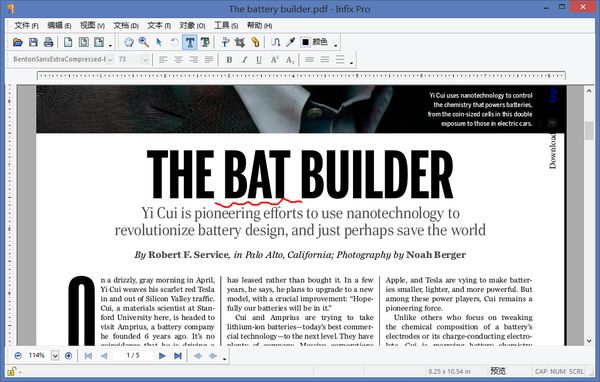Open the 视图(V) menu
Viewport: 600px width, 382px height.
tap(92, 26)
